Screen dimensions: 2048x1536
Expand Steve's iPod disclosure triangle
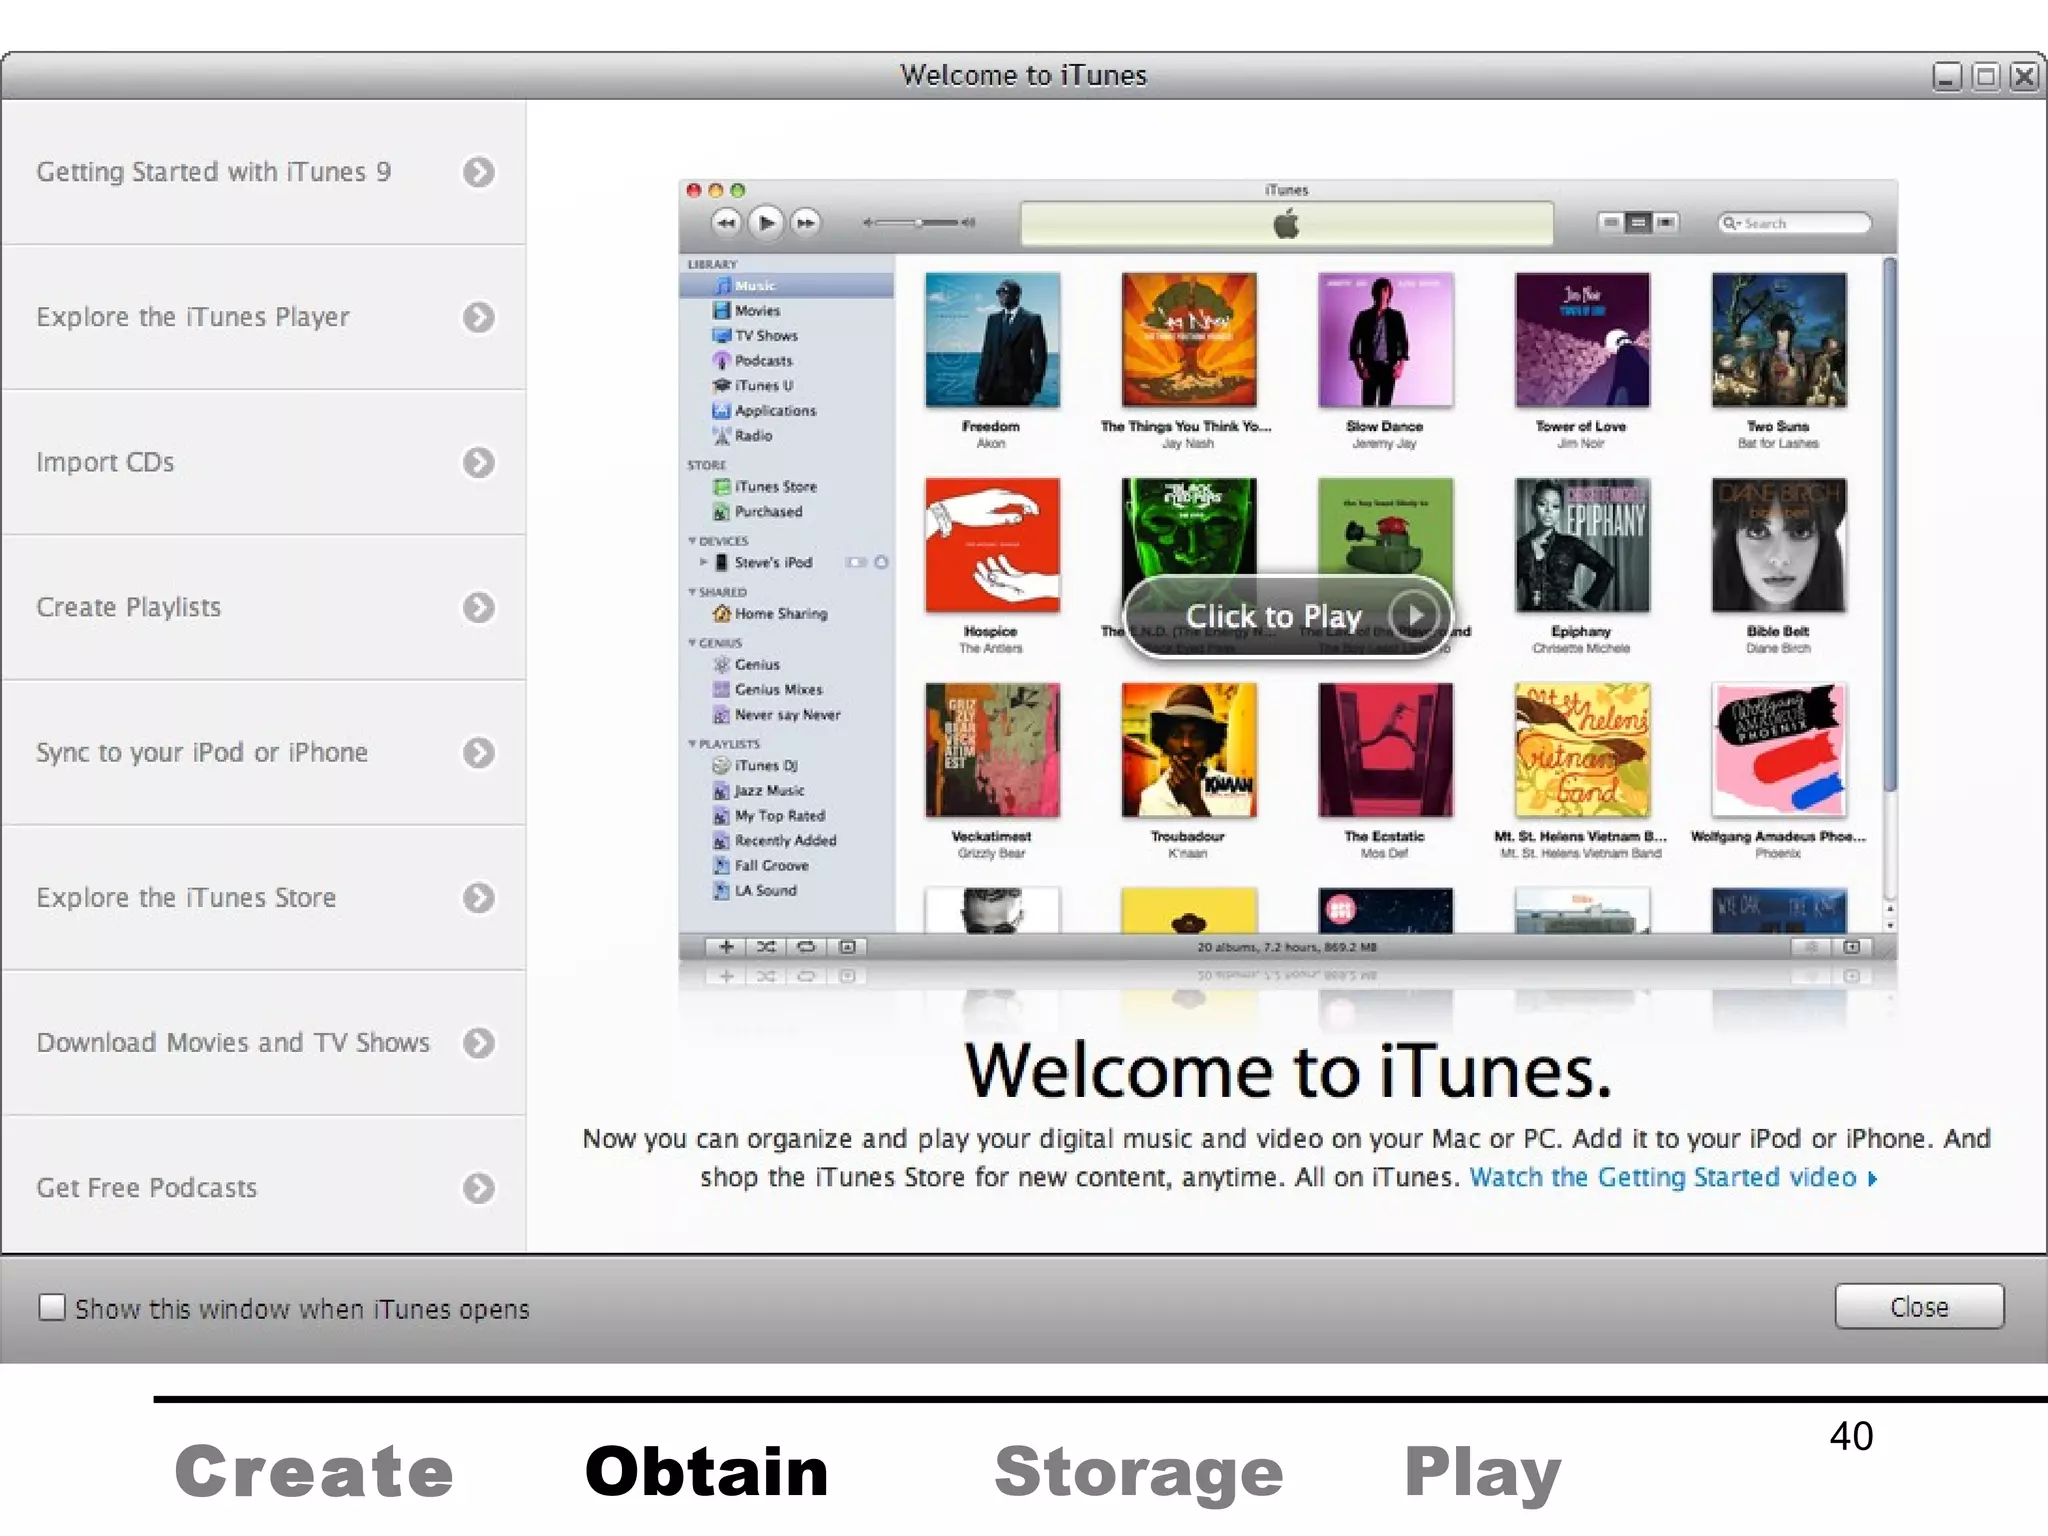pyautogui.click(x=703, y=562)
